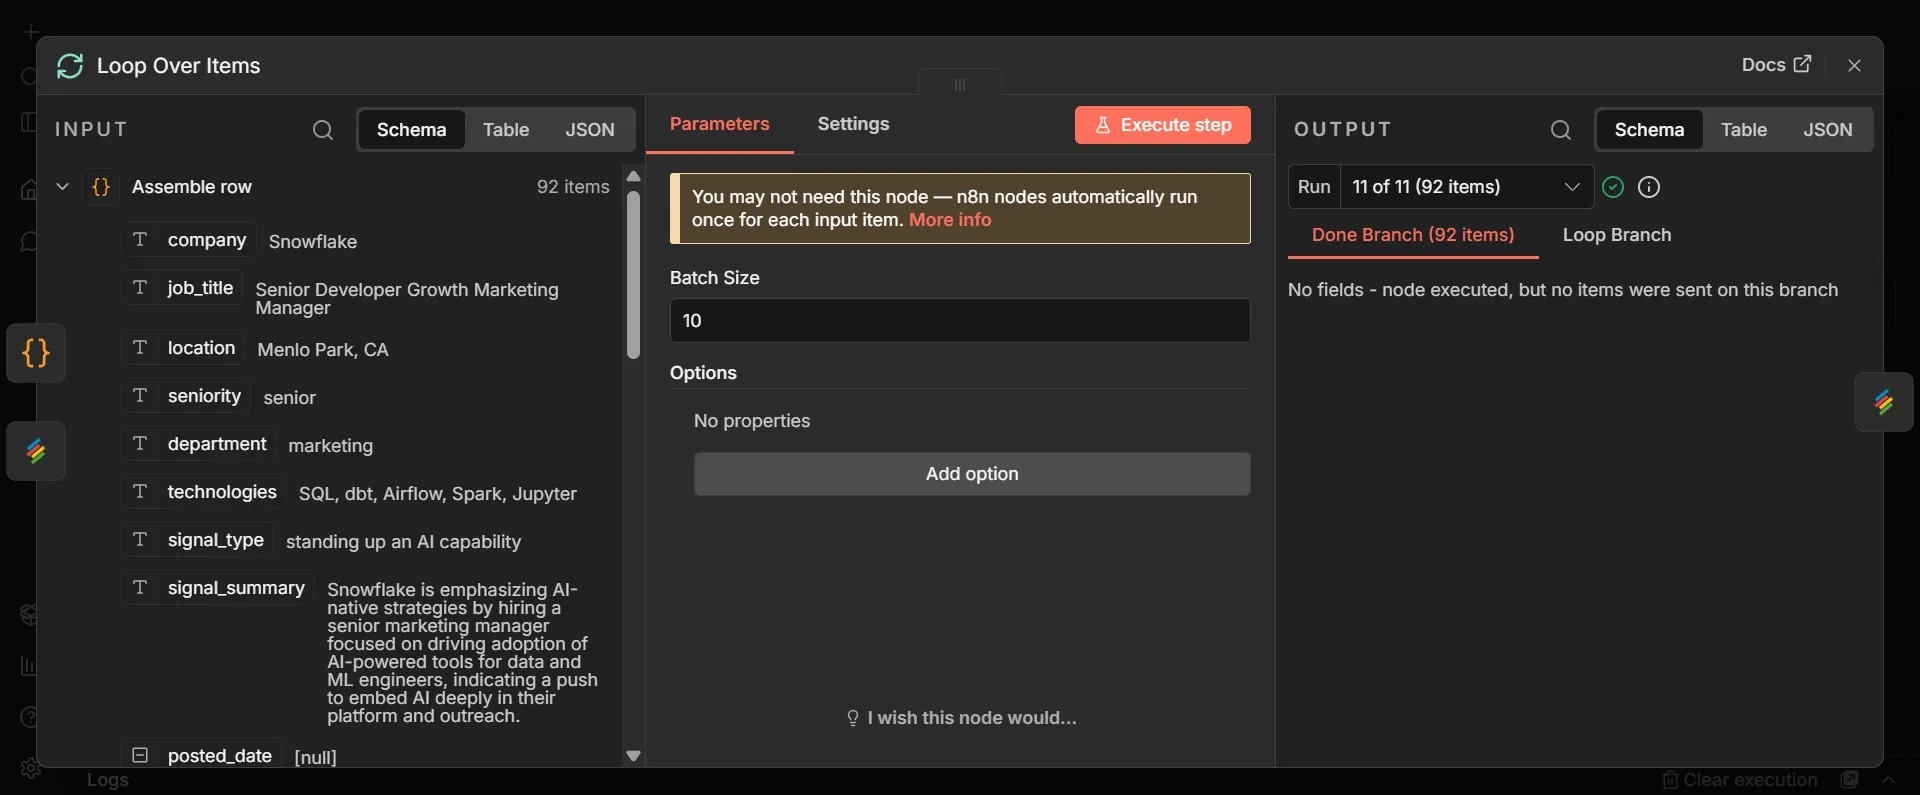The image size is (1920, 795).
Task: Click the 'Snowflake' company value
Action: tap(313, 242)
